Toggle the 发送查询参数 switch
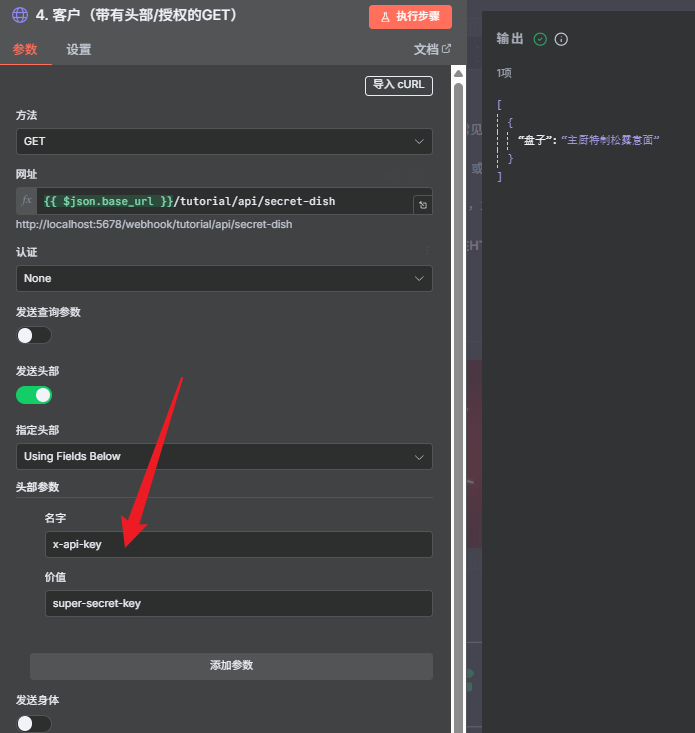695x733 pixels. coord(34,335)
